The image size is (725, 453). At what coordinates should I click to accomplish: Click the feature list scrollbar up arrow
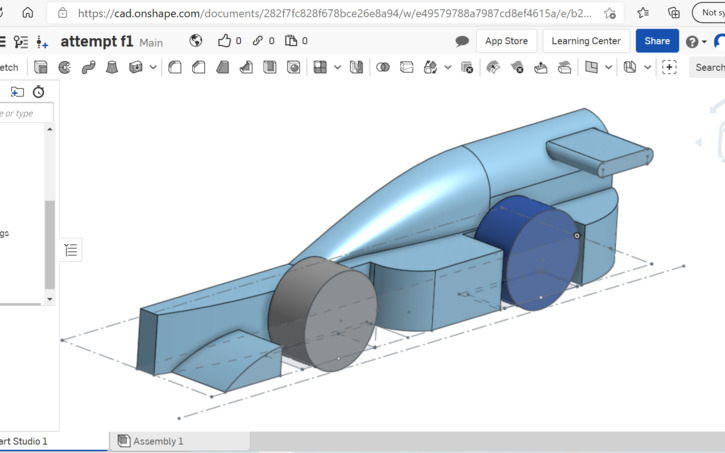[50, 129]
